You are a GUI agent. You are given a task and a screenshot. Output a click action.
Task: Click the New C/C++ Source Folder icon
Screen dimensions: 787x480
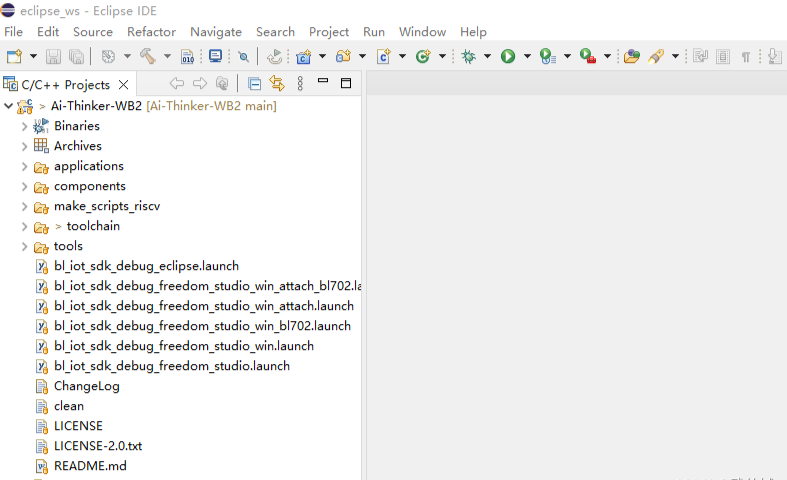343,56
